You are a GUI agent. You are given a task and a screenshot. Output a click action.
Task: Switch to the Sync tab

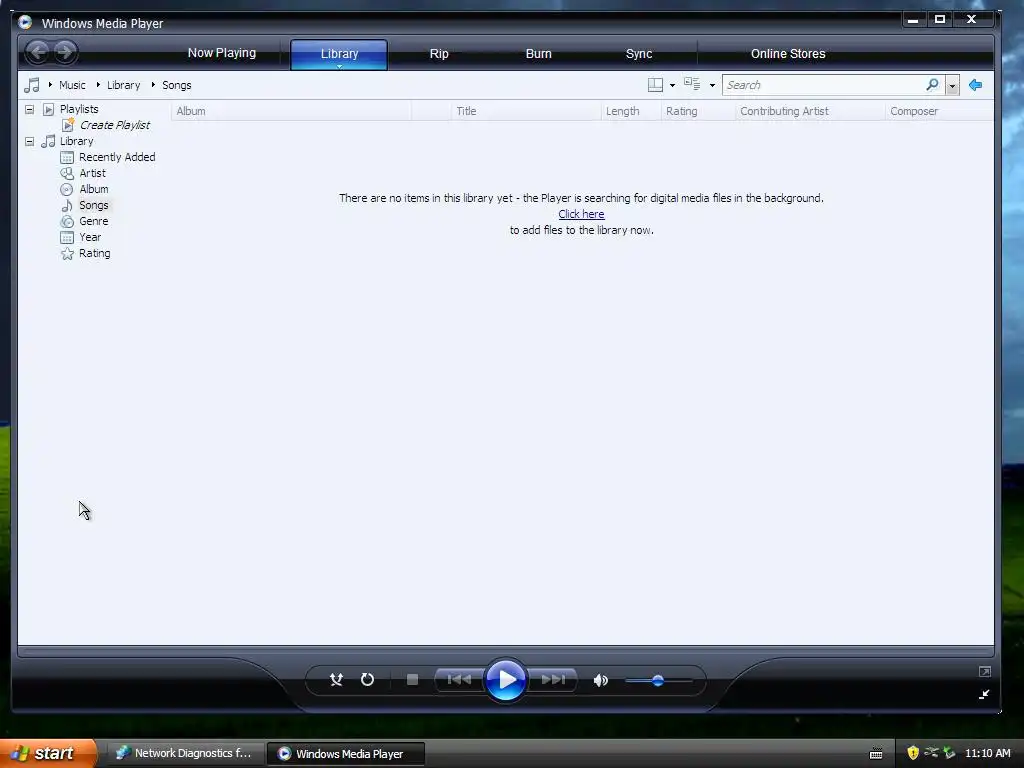639,54
